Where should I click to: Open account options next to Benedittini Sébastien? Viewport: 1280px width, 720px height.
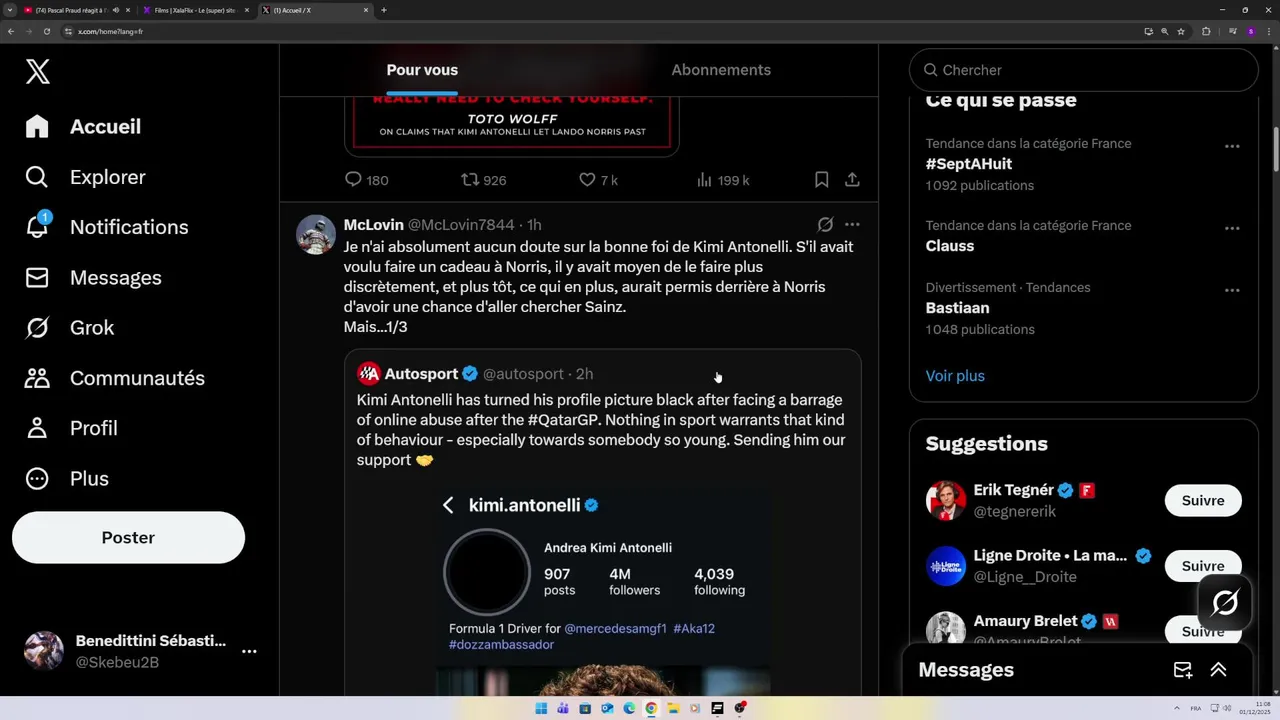249,651
